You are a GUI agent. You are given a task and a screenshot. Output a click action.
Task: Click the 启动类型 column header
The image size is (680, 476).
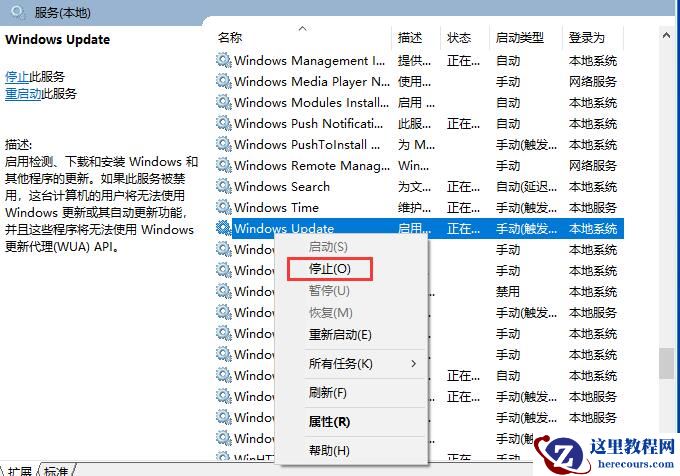point(520,38)
